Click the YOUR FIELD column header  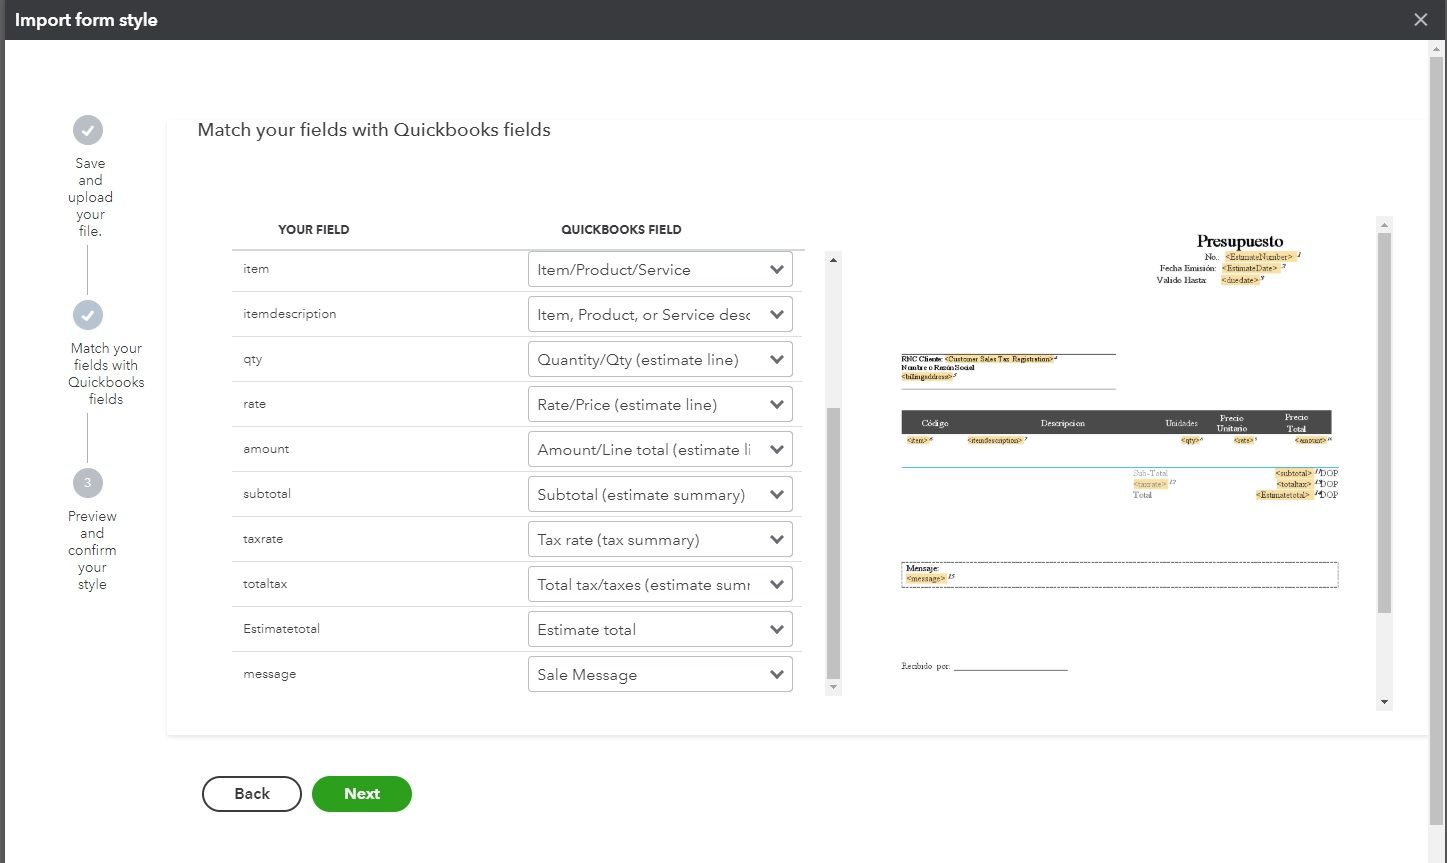coord(314,229)
